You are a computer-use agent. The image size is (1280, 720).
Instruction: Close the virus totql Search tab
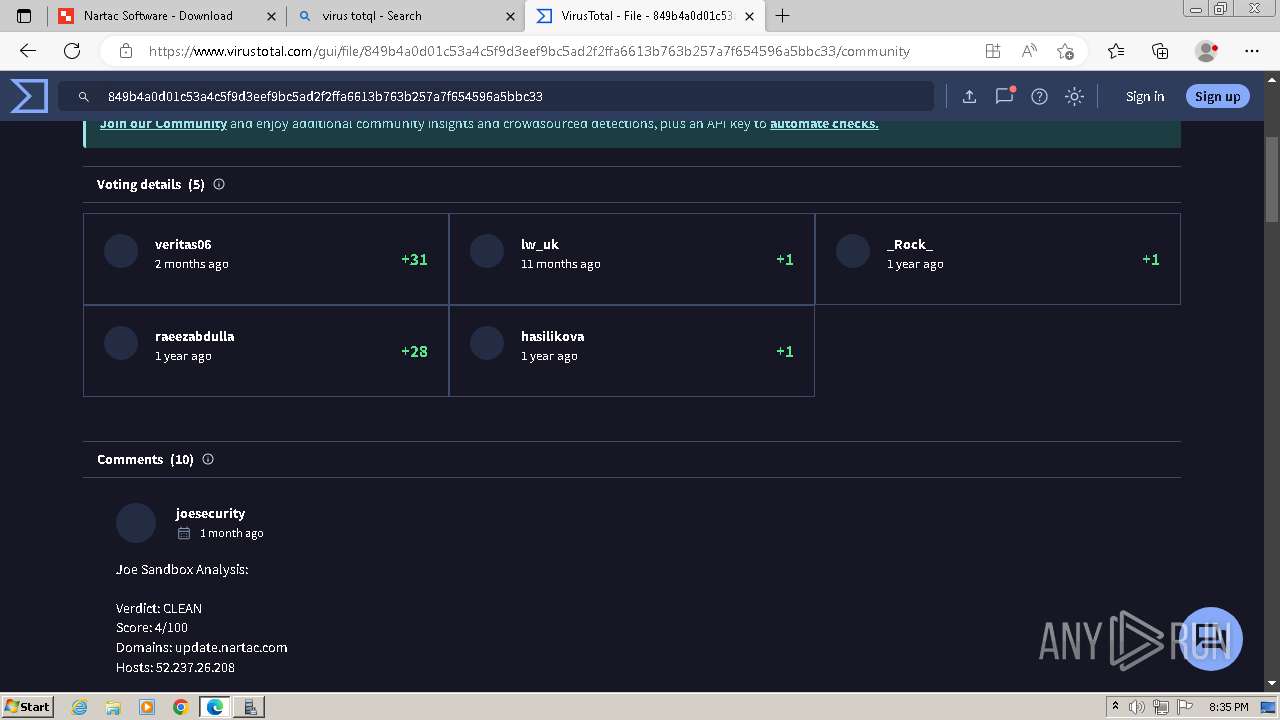(x=510, y=16)
